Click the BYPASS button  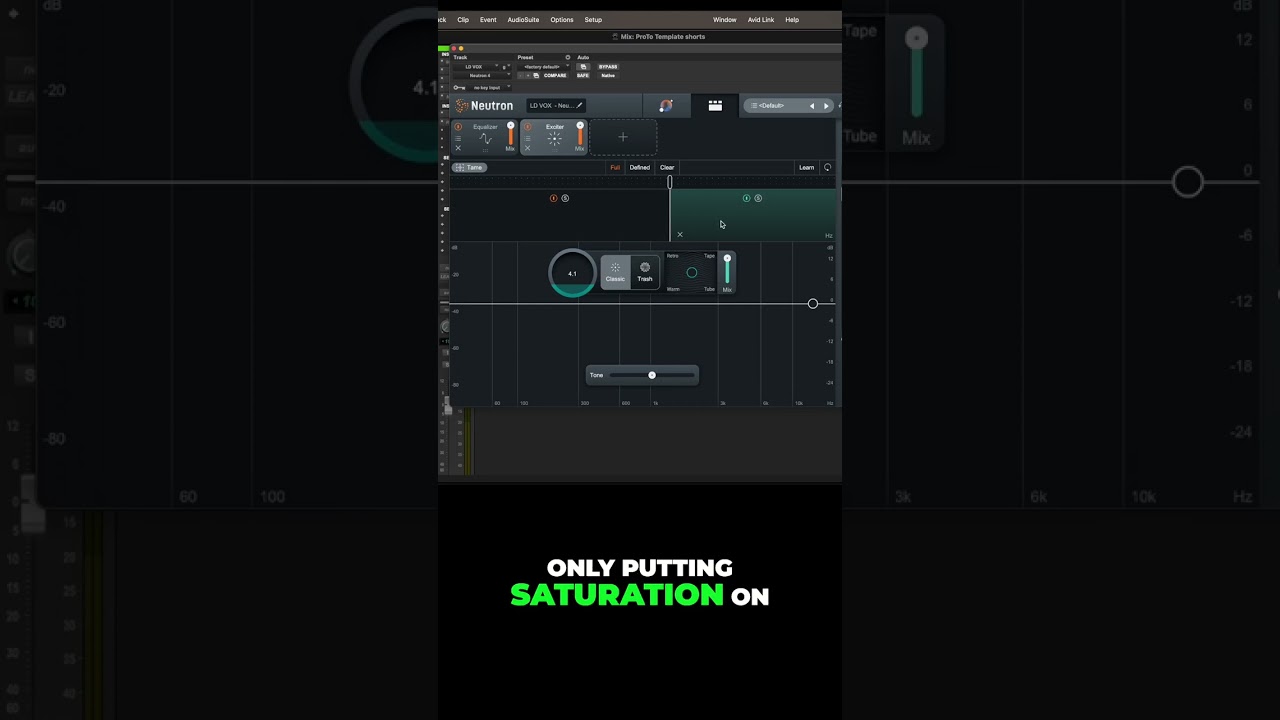[x=608, y=67]
